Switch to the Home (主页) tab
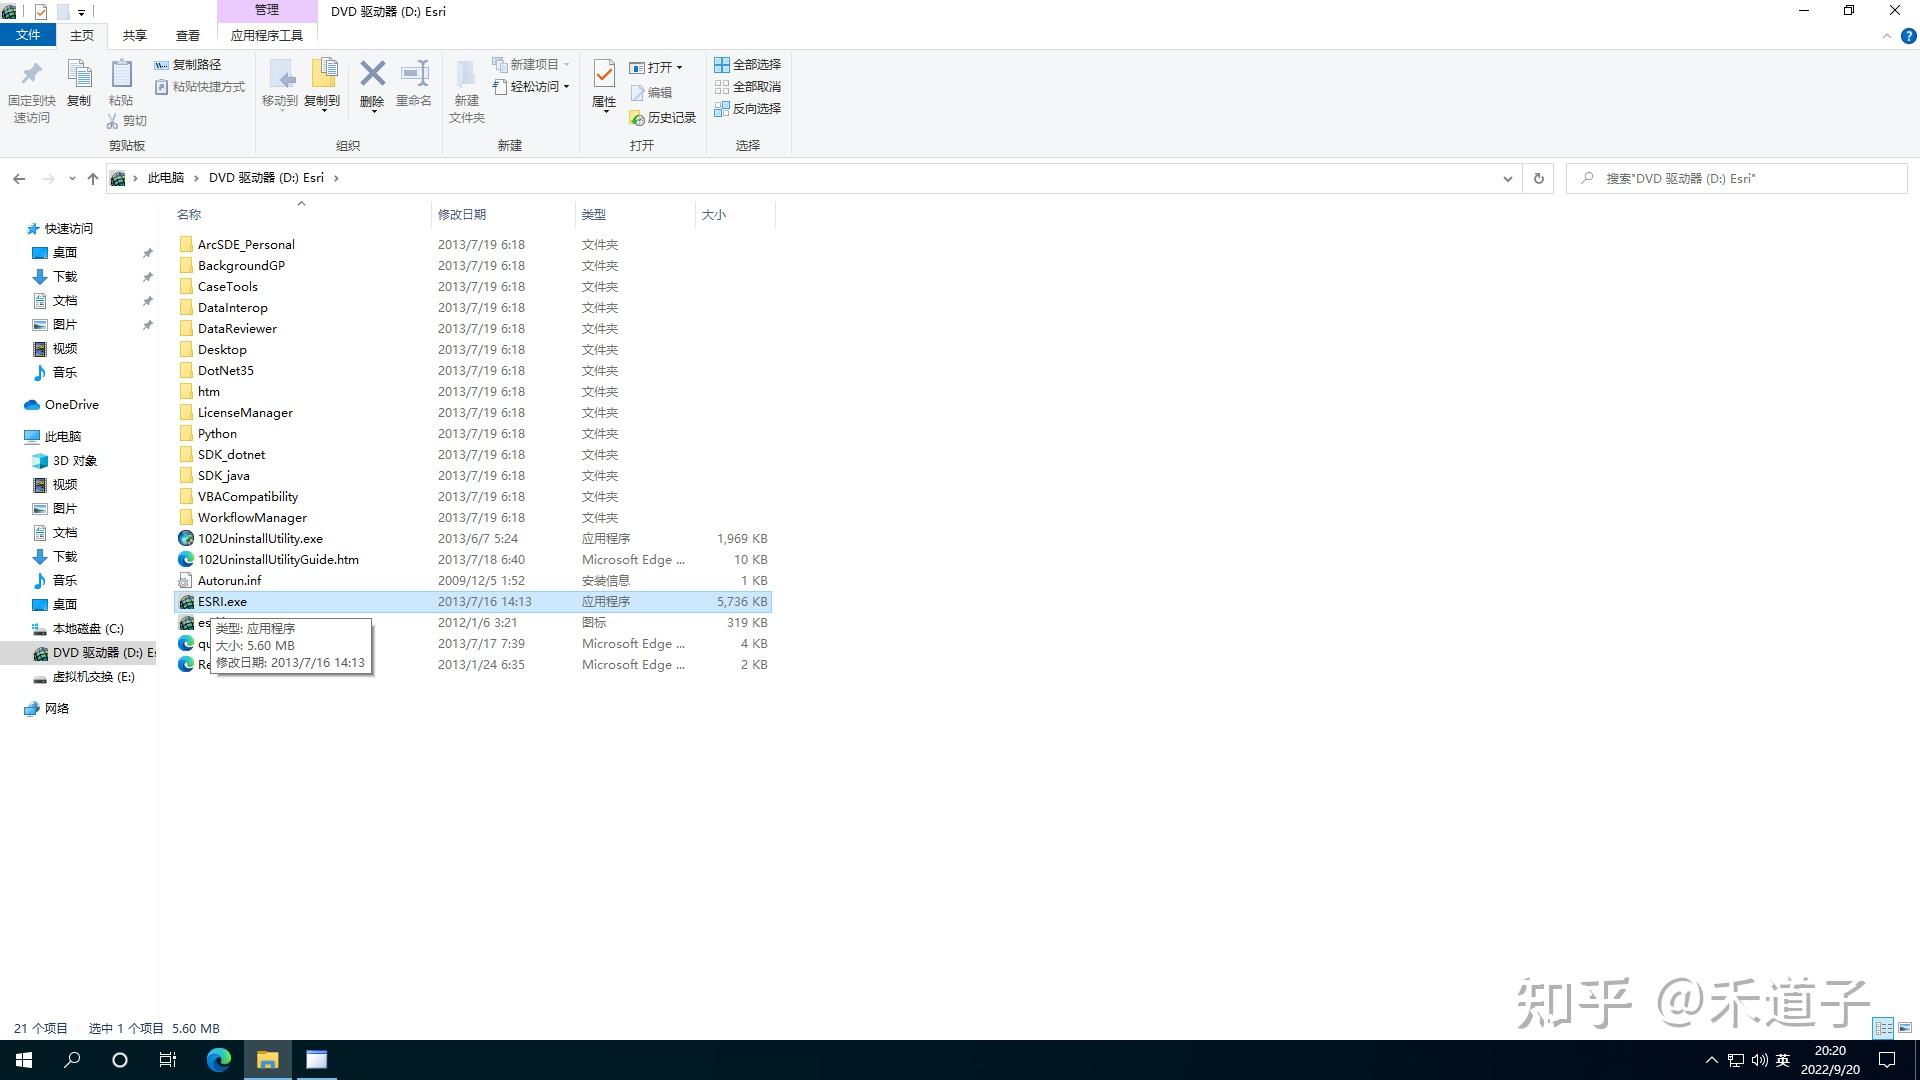The height and width of the screenshot is (1080, 1920). (82, 35)
